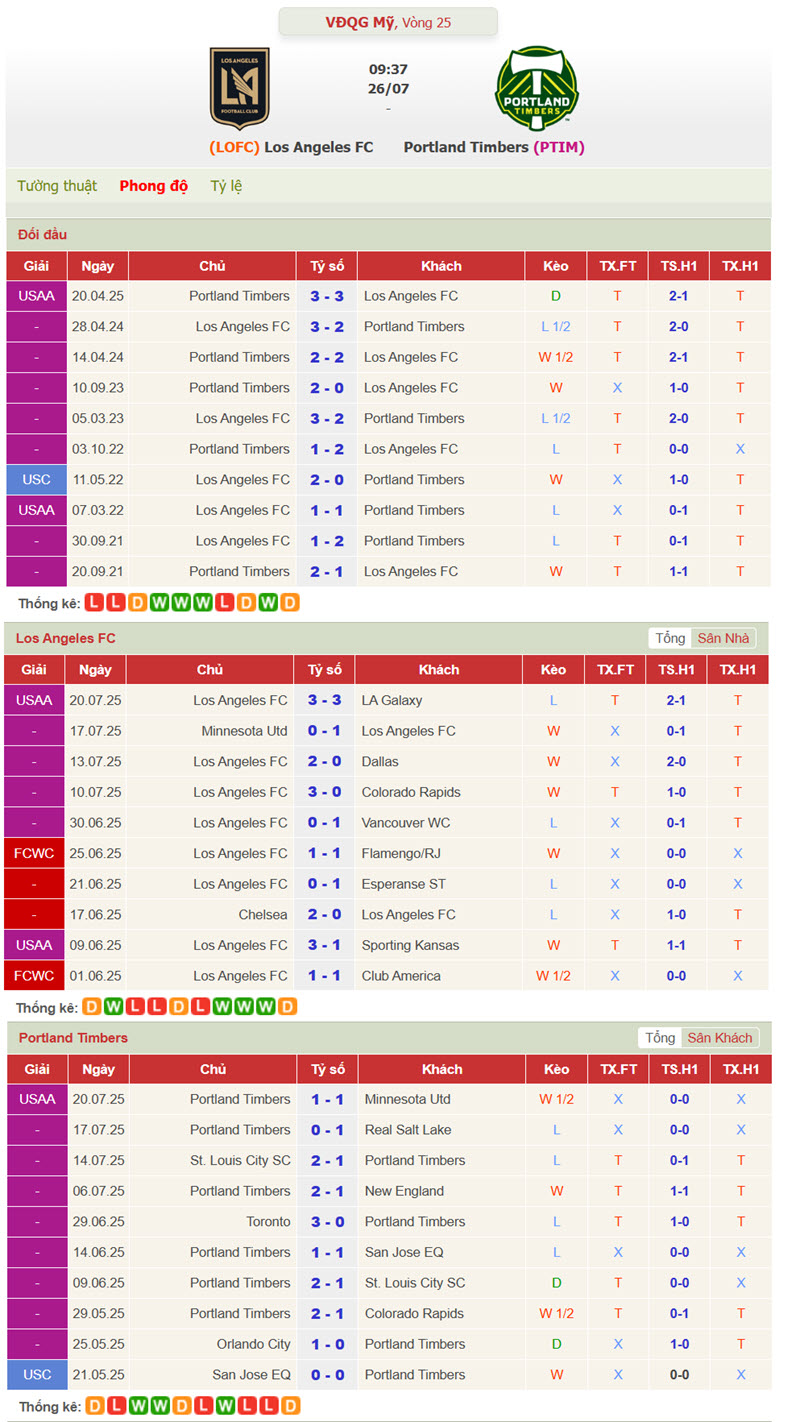
Task: Click the 0 - 0 score of the San Jose EQ home match
Action: click(x=327, y=1375)
